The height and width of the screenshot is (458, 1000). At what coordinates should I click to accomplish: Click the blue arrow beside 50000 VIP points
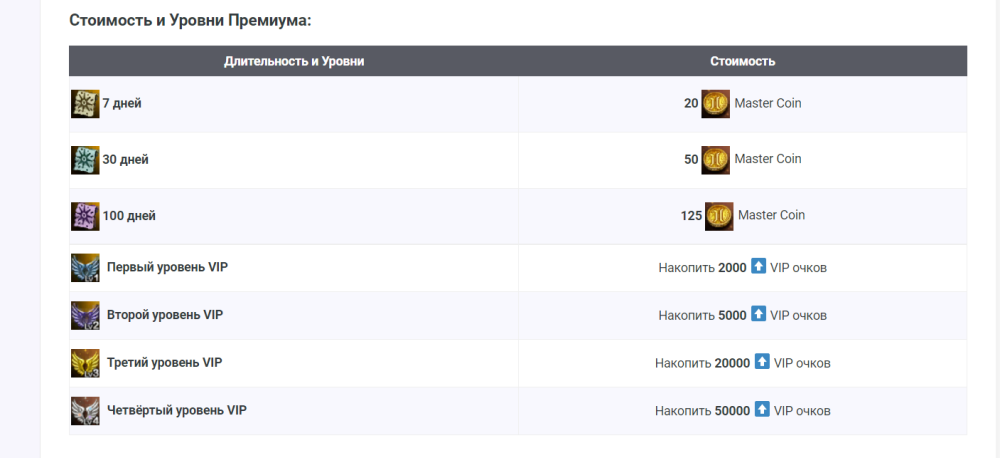tap(762, 410)
